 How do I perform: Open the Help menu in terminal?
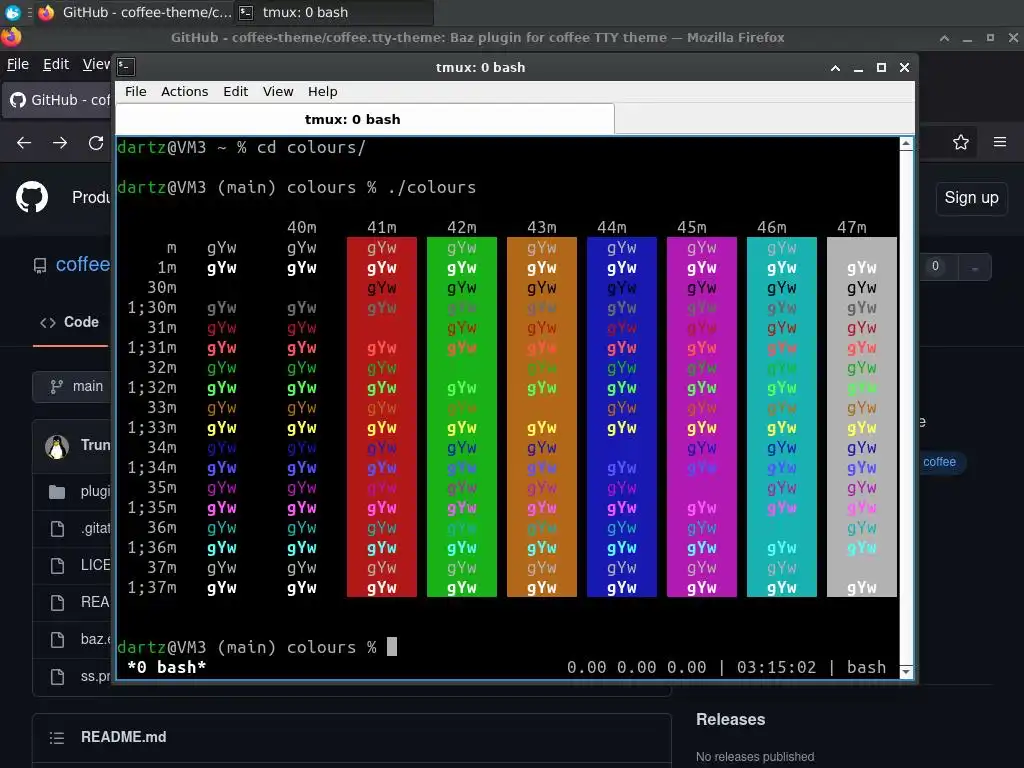(x=323, y=91)
